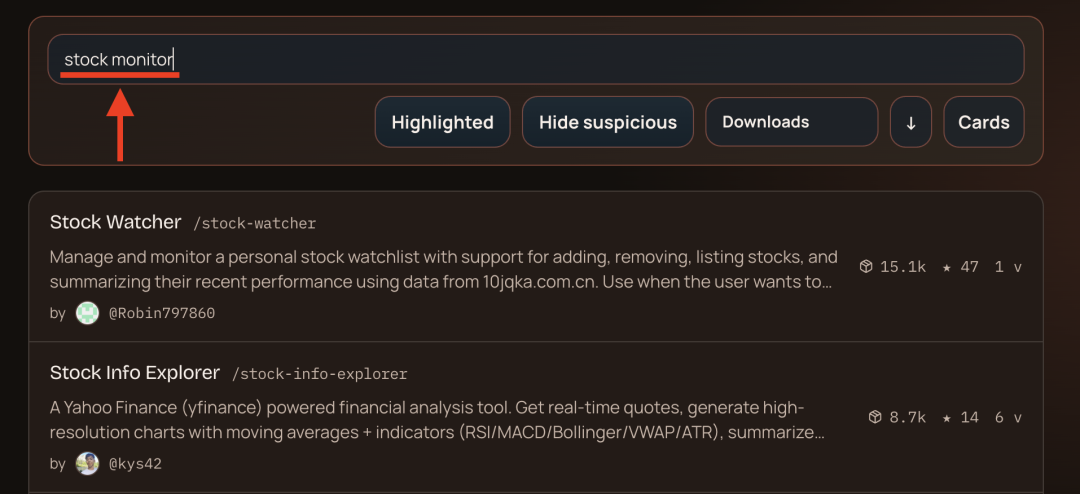Viewport: 1080px width, 494px height.
Task: Click the /stock-watcher slug text
Action: coord(254,224)
